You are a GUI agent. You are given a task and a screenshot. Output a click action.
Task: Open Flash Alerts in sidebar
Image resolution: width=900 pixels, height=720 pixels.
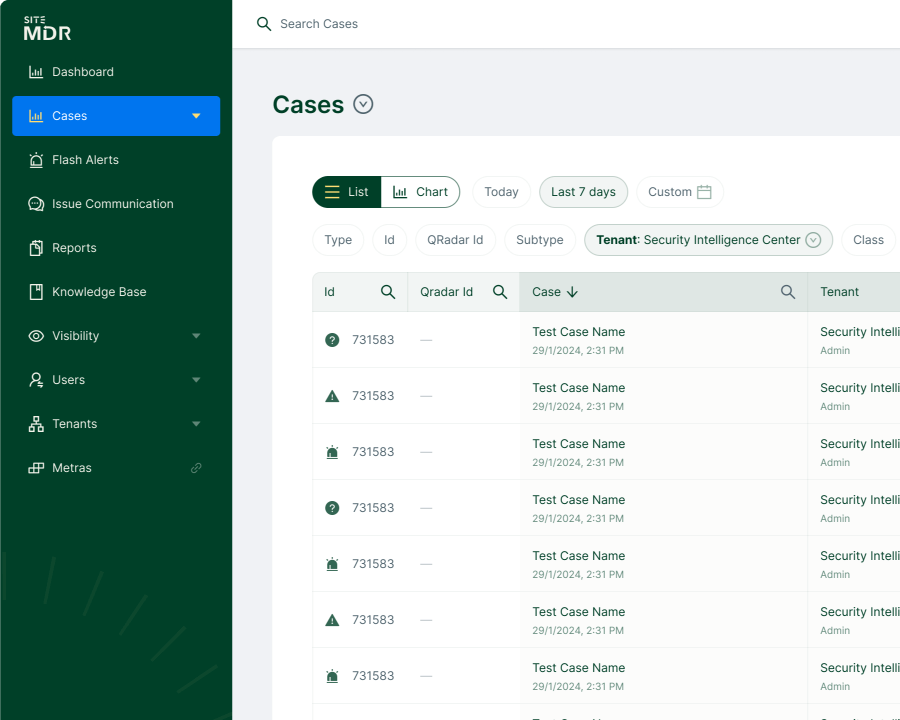85,160
